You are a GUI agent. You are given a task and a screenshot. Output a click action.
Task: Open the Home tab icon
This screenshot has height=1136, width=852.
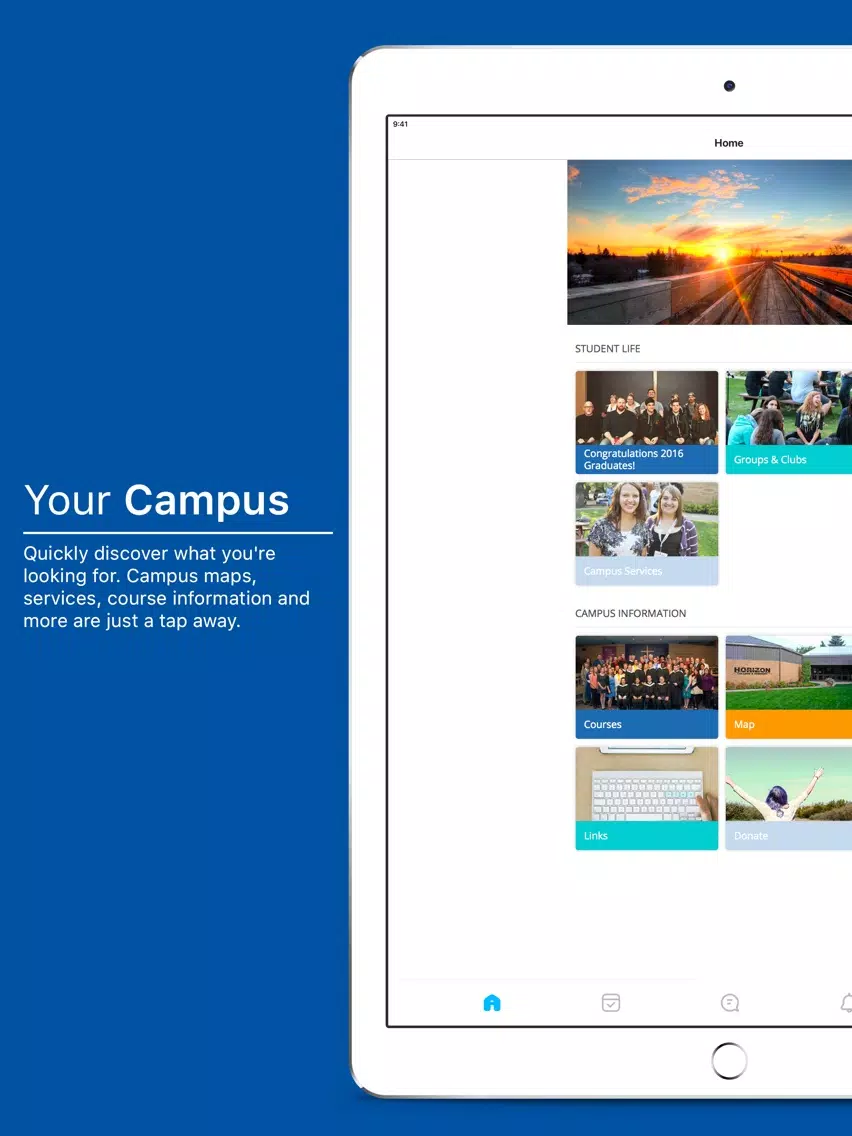(492, 1003)
